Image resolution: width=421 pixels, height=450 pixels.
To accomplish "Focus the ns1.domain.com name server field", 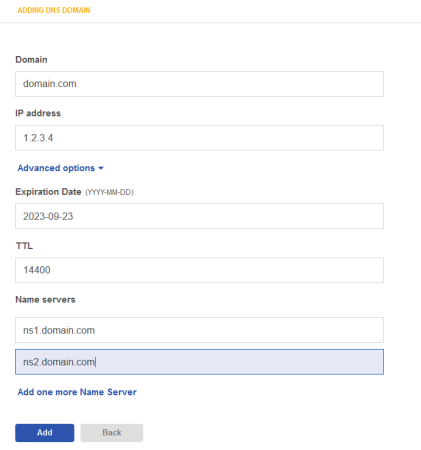I will click(199, 330).
